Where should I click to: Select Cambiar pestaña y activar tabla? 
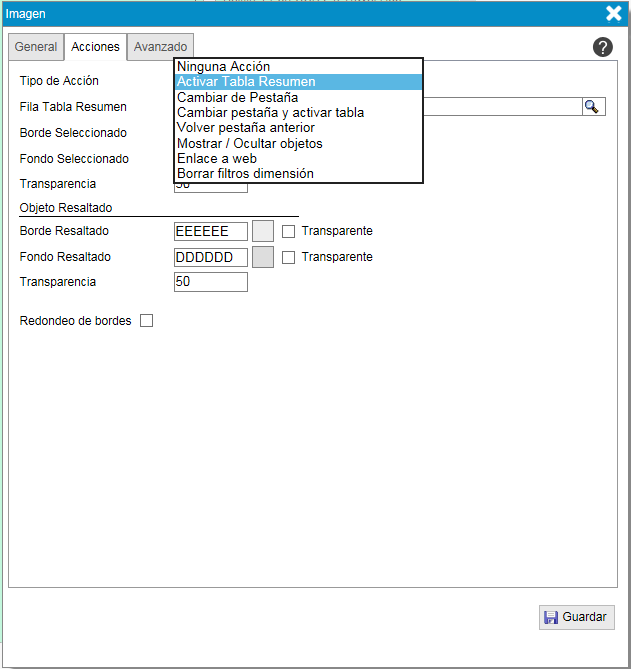270,113
